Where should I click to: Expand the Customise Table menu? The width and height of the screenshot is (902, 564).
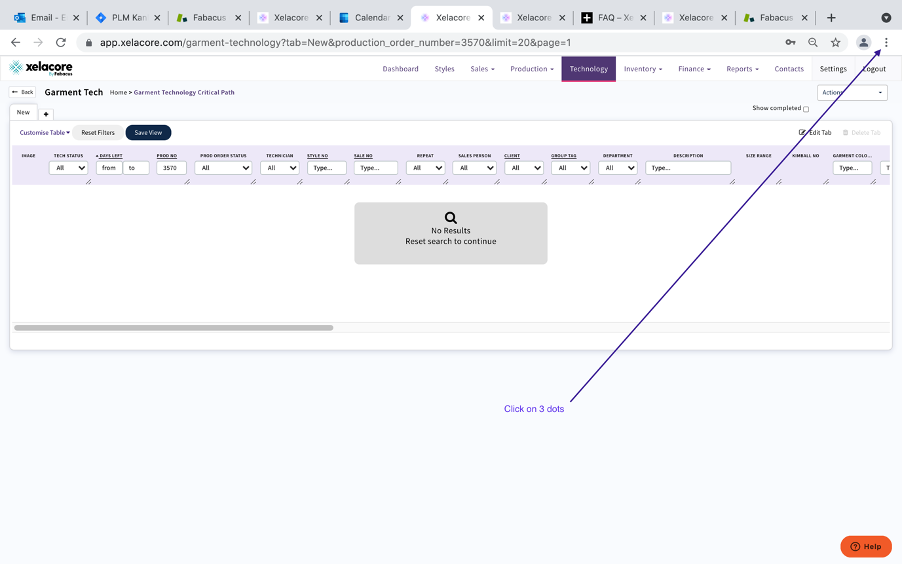tap(44, 132)
